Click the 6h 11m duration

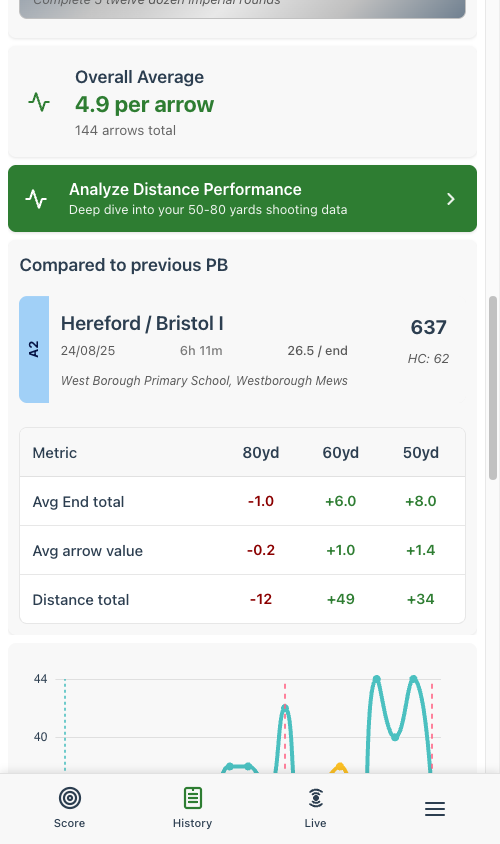(201, 351)
